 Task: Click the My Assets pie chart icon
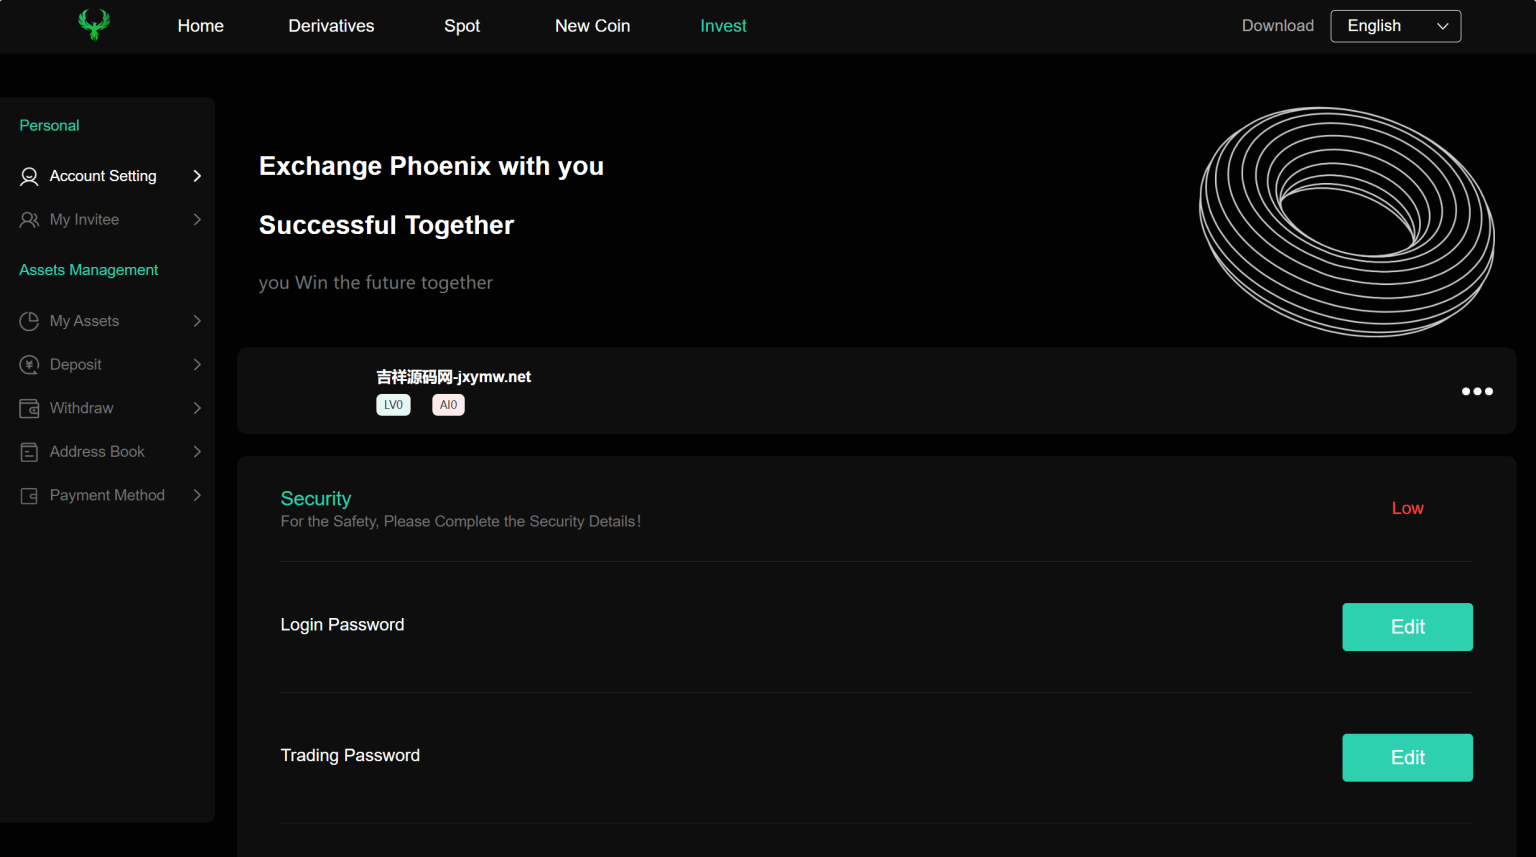click(29, 321)
